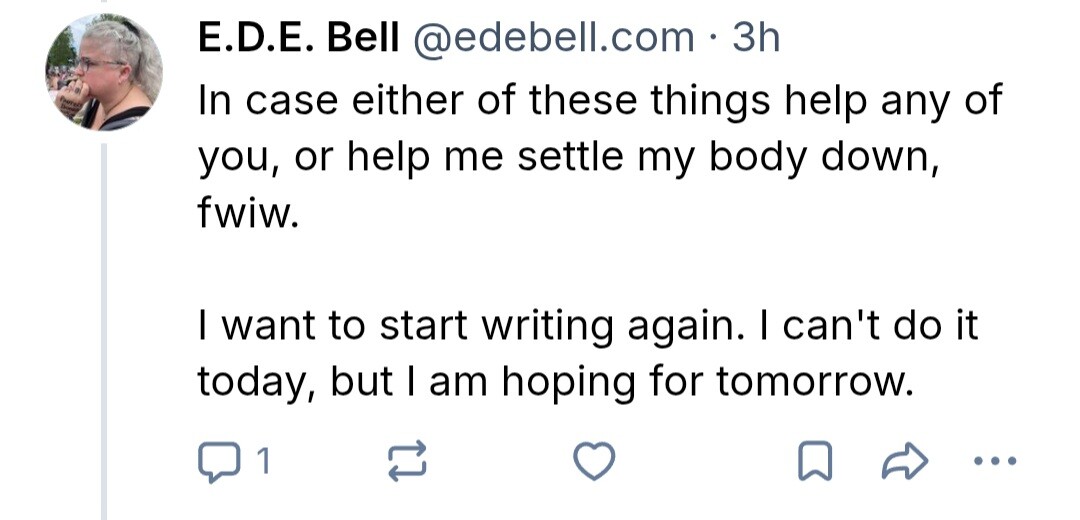Screen dimensions: 1080x520
Task: Like the post with the heart icon
Action: tap(593, 462)
